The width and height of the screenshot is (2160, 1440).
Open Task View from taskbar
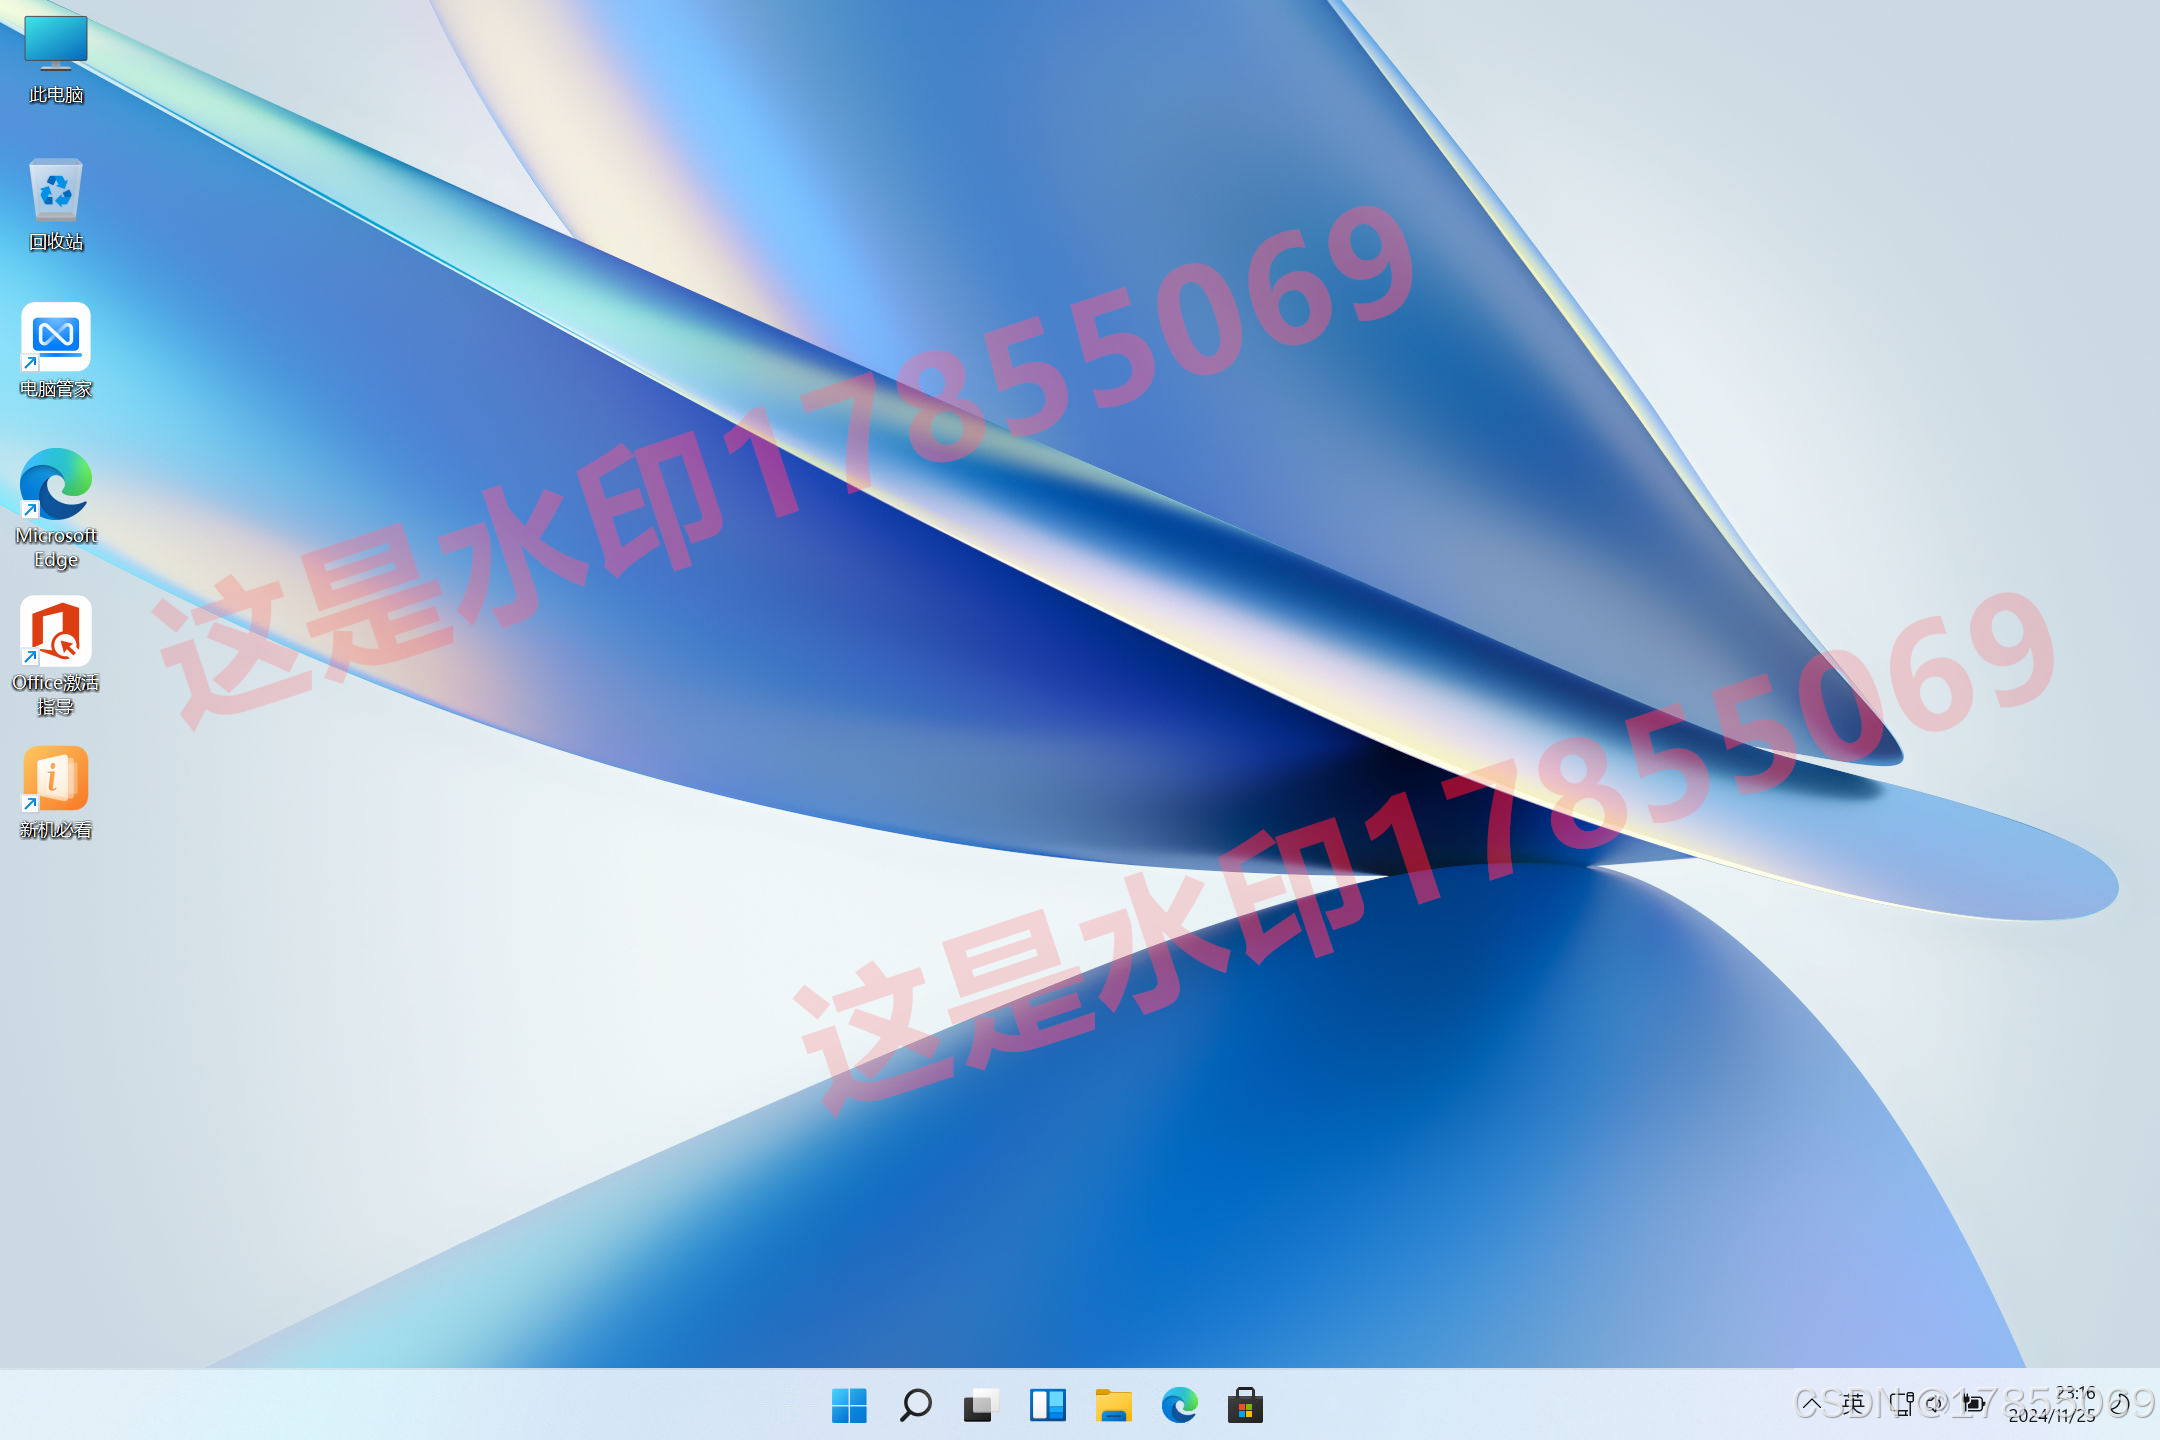[x=981, y=1405]
